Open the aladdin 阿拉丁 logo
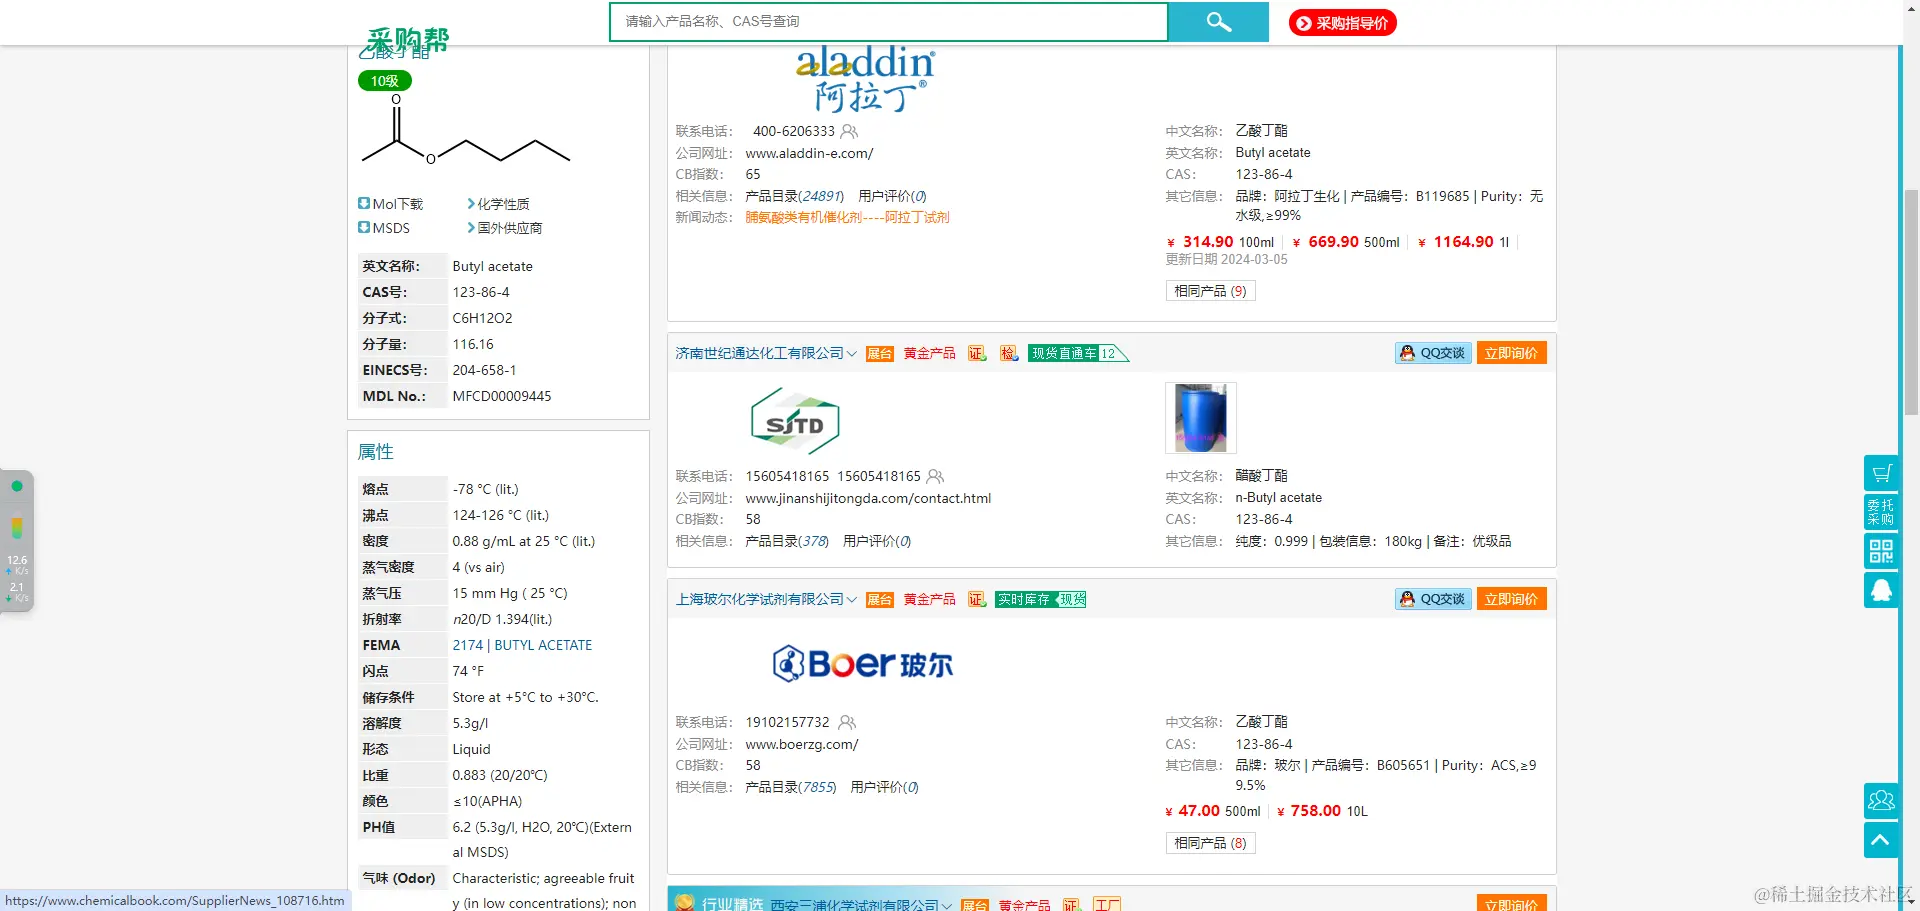The image size is (1920, 911). tap(865, 78)
